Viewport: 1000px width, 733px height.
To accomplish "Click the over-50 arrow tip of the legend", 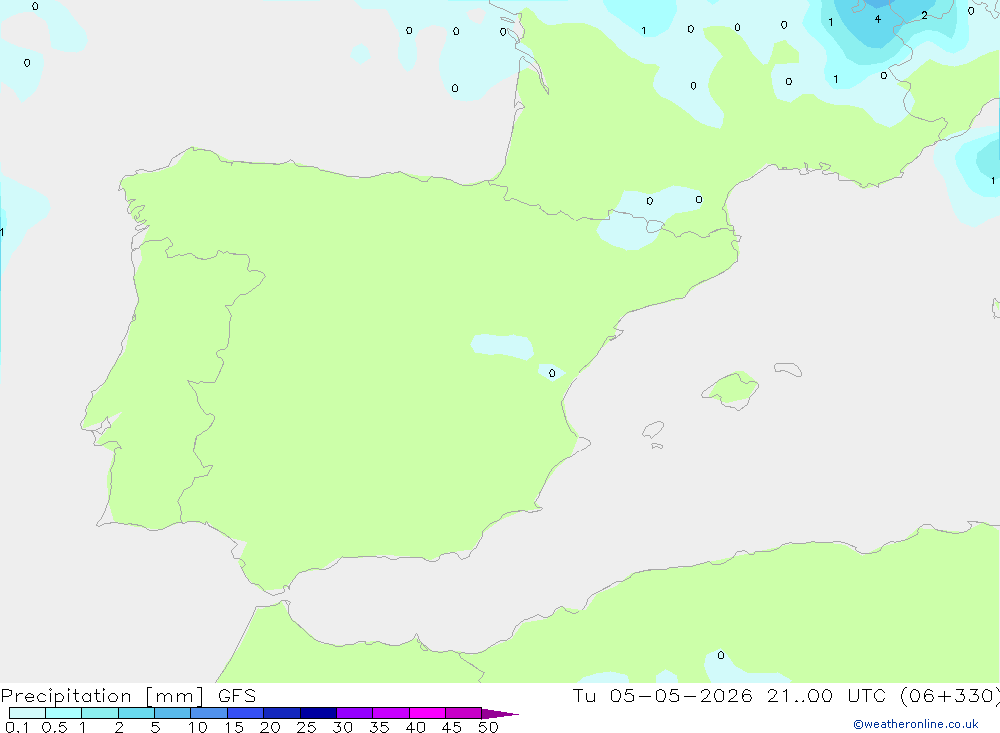I will click(500, 714).
